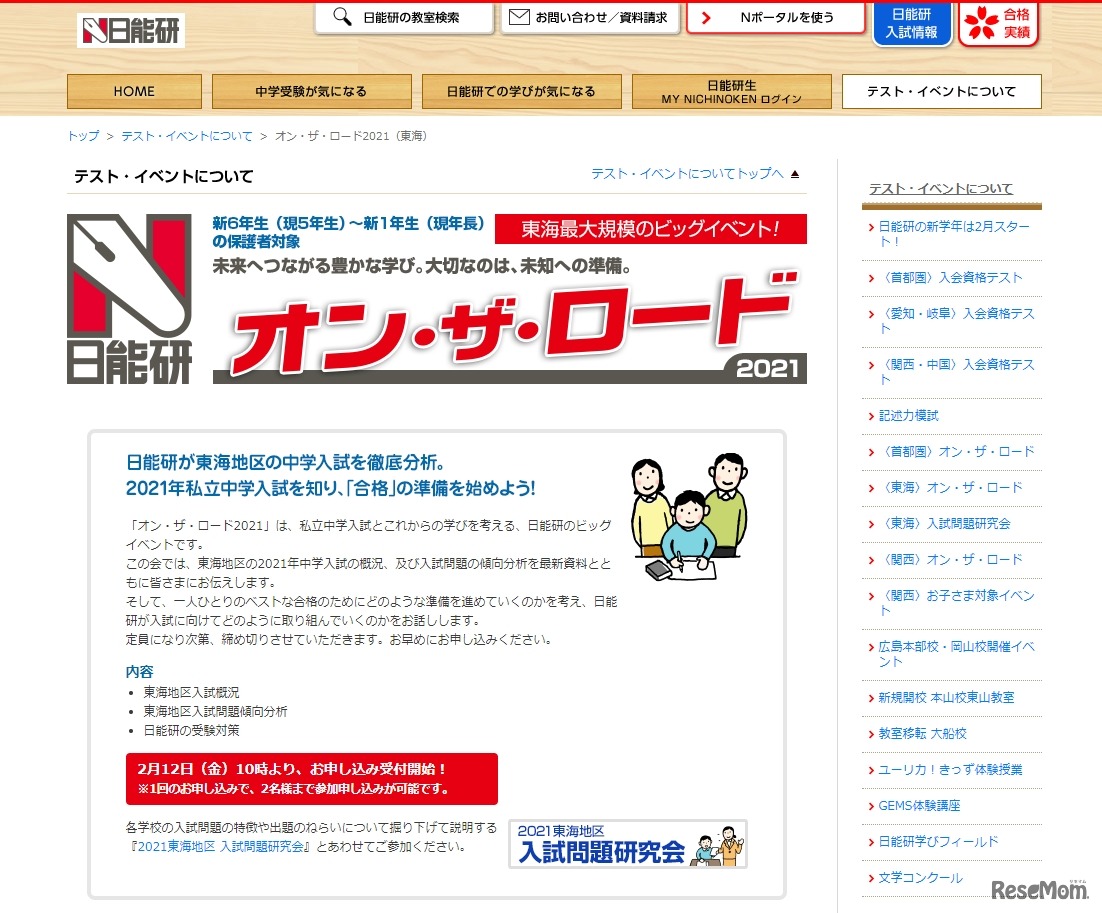Screen dimensions: 1102x913
Task: Open 中学受験が気になる menu tab
Action: (311, 91)
